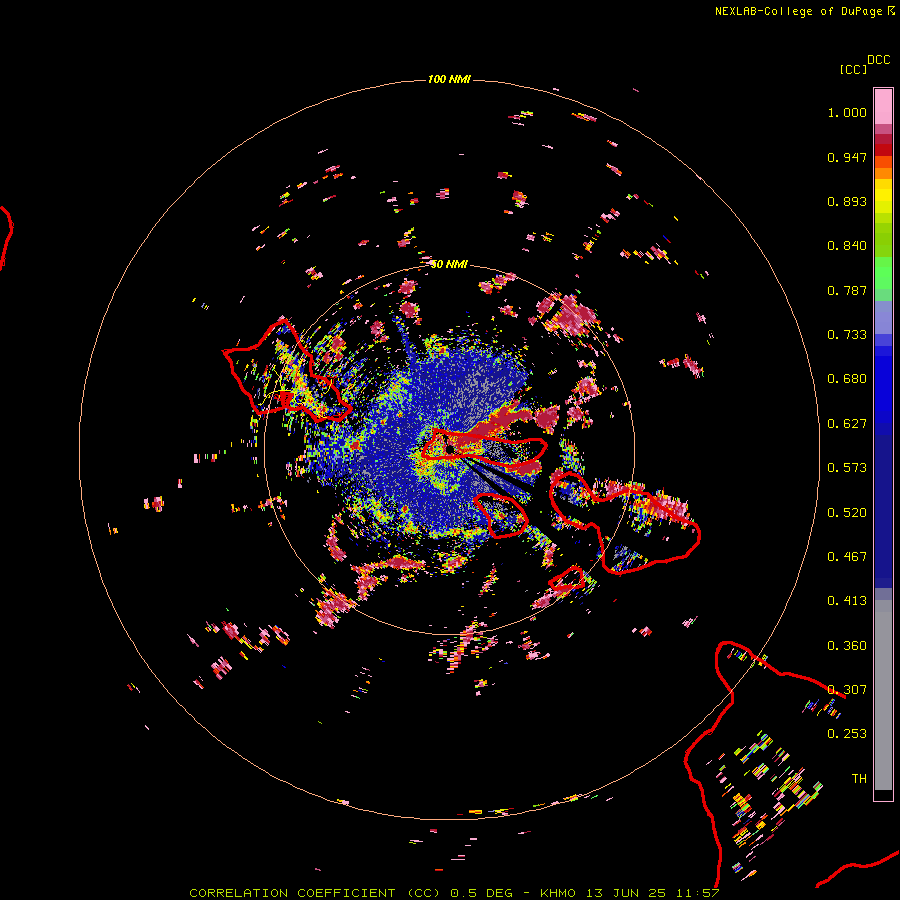Select the 0.627 legend value
The height and width of the screenshot is (900, 900).
pyautogui.click(x=847, y=424)
